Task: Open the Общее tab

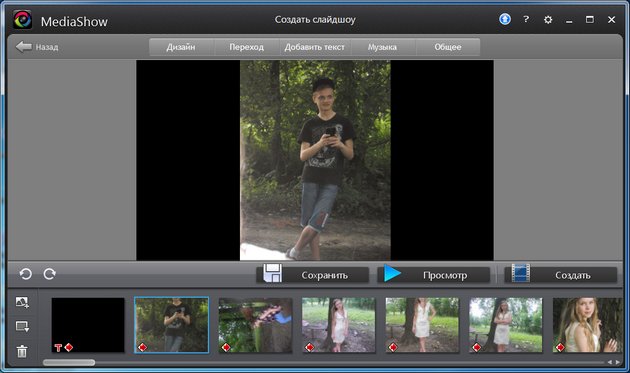Action: point(448,47)
